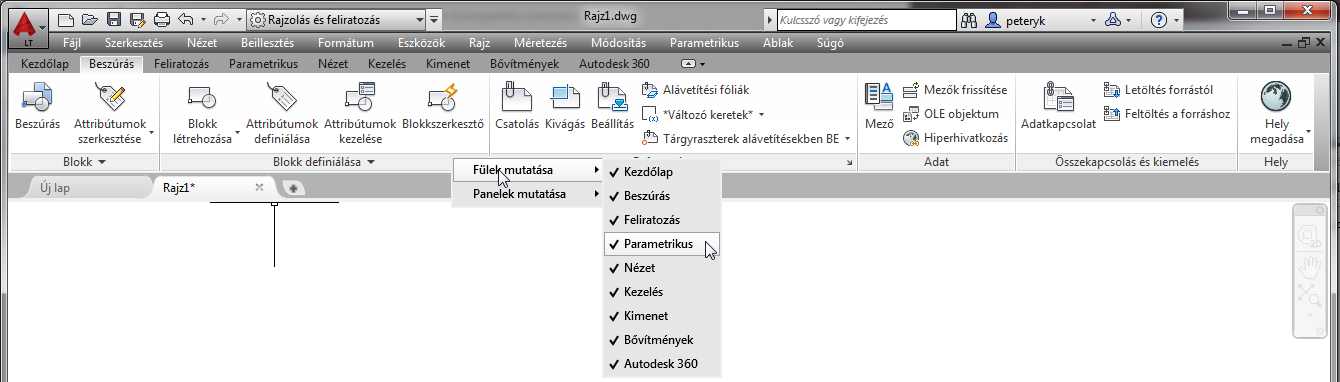Screen dimensions: 1340x382
Task: Undo the last action
Action: 185,19
